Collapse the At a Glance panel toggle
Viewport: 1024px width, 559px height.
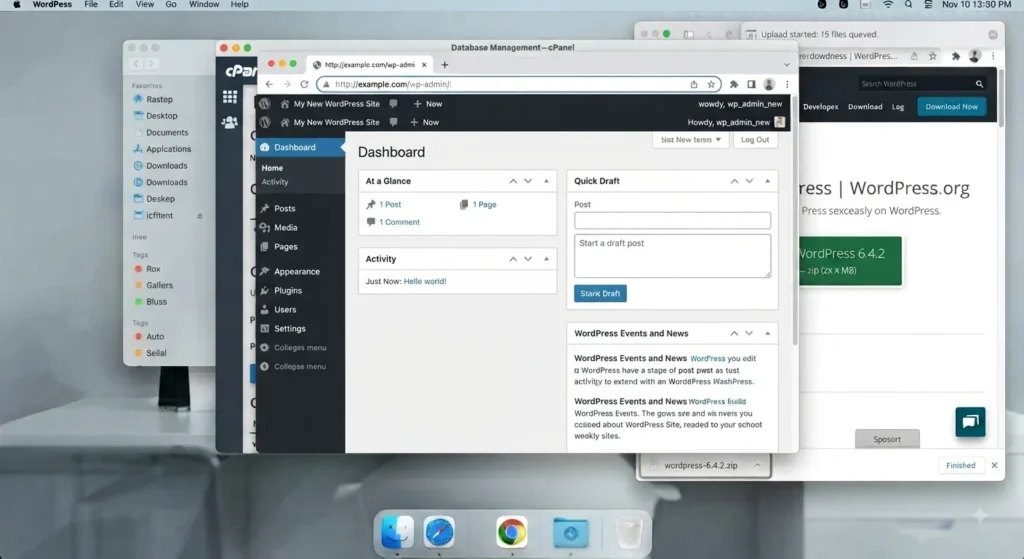[x=547, y=181]
